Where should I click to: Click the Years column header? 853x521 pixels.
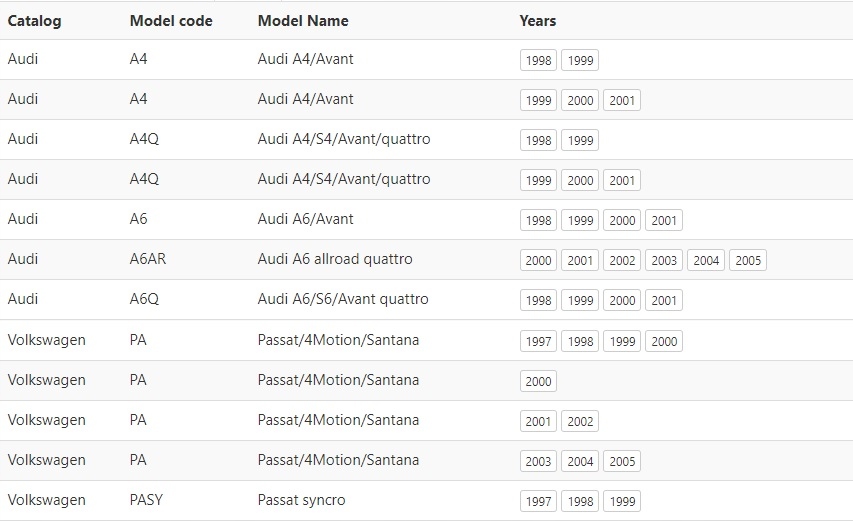(x=537, y=21)
